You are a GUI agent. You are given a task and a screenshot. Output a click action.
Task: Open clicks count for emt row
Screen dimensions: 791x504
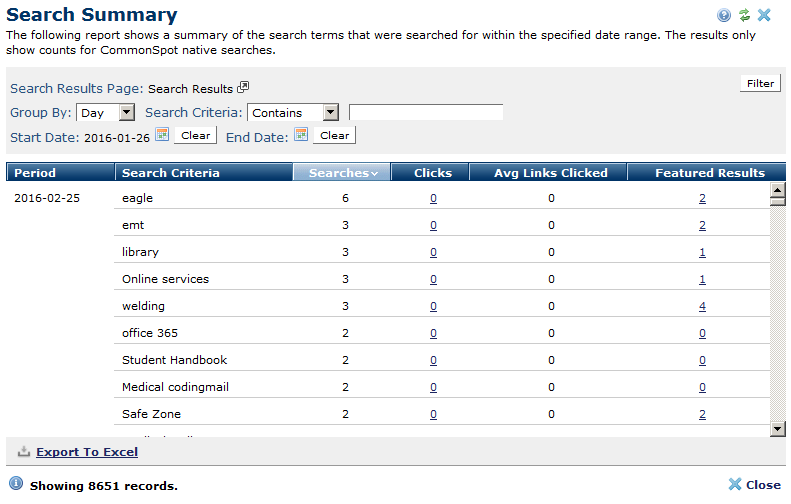tap(433, 225)
